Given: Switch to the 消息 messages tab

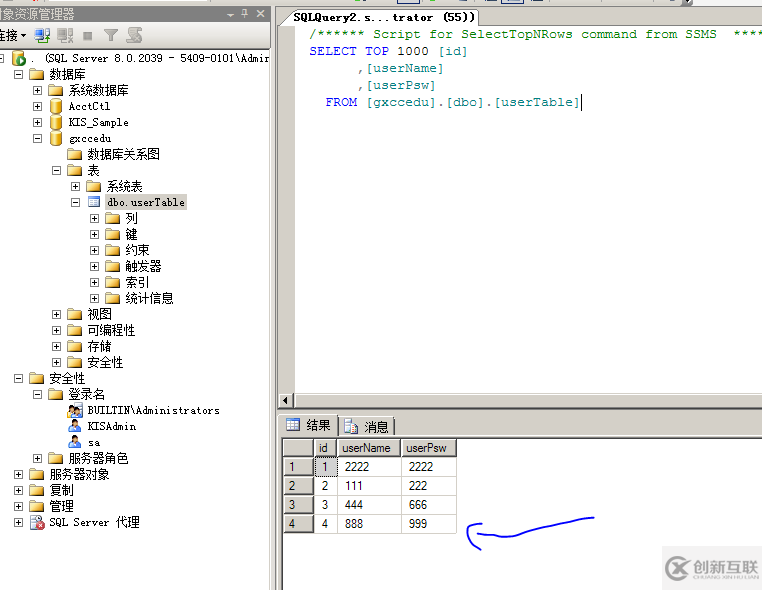Looking at the screenshot, I should tap(367, 426).
